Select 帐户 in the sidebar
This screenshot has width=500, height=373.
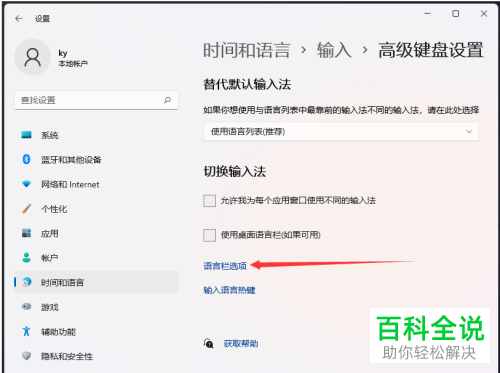coord(97,258)
